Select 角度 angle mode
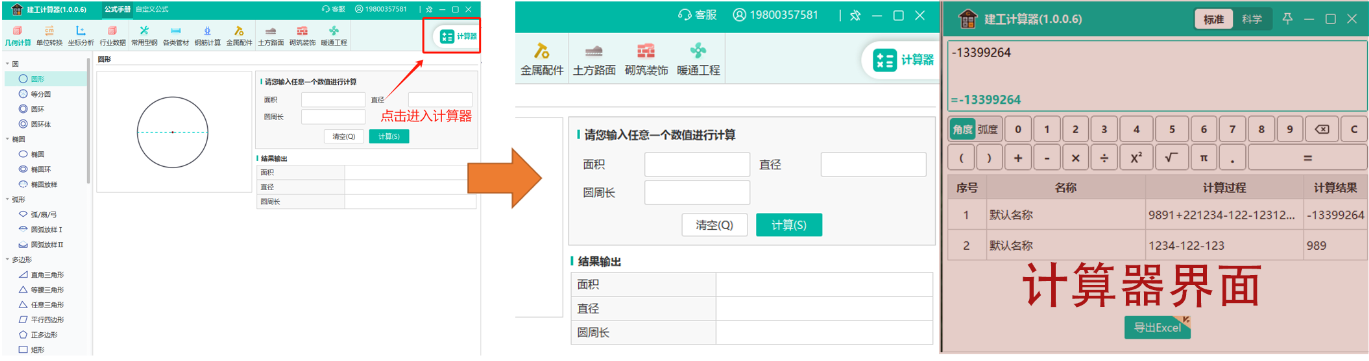 [x=962, y=129]
